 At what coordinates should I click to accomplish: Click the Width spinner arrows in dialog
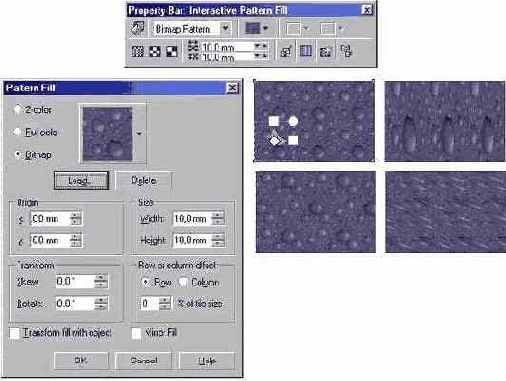(218, 219)
